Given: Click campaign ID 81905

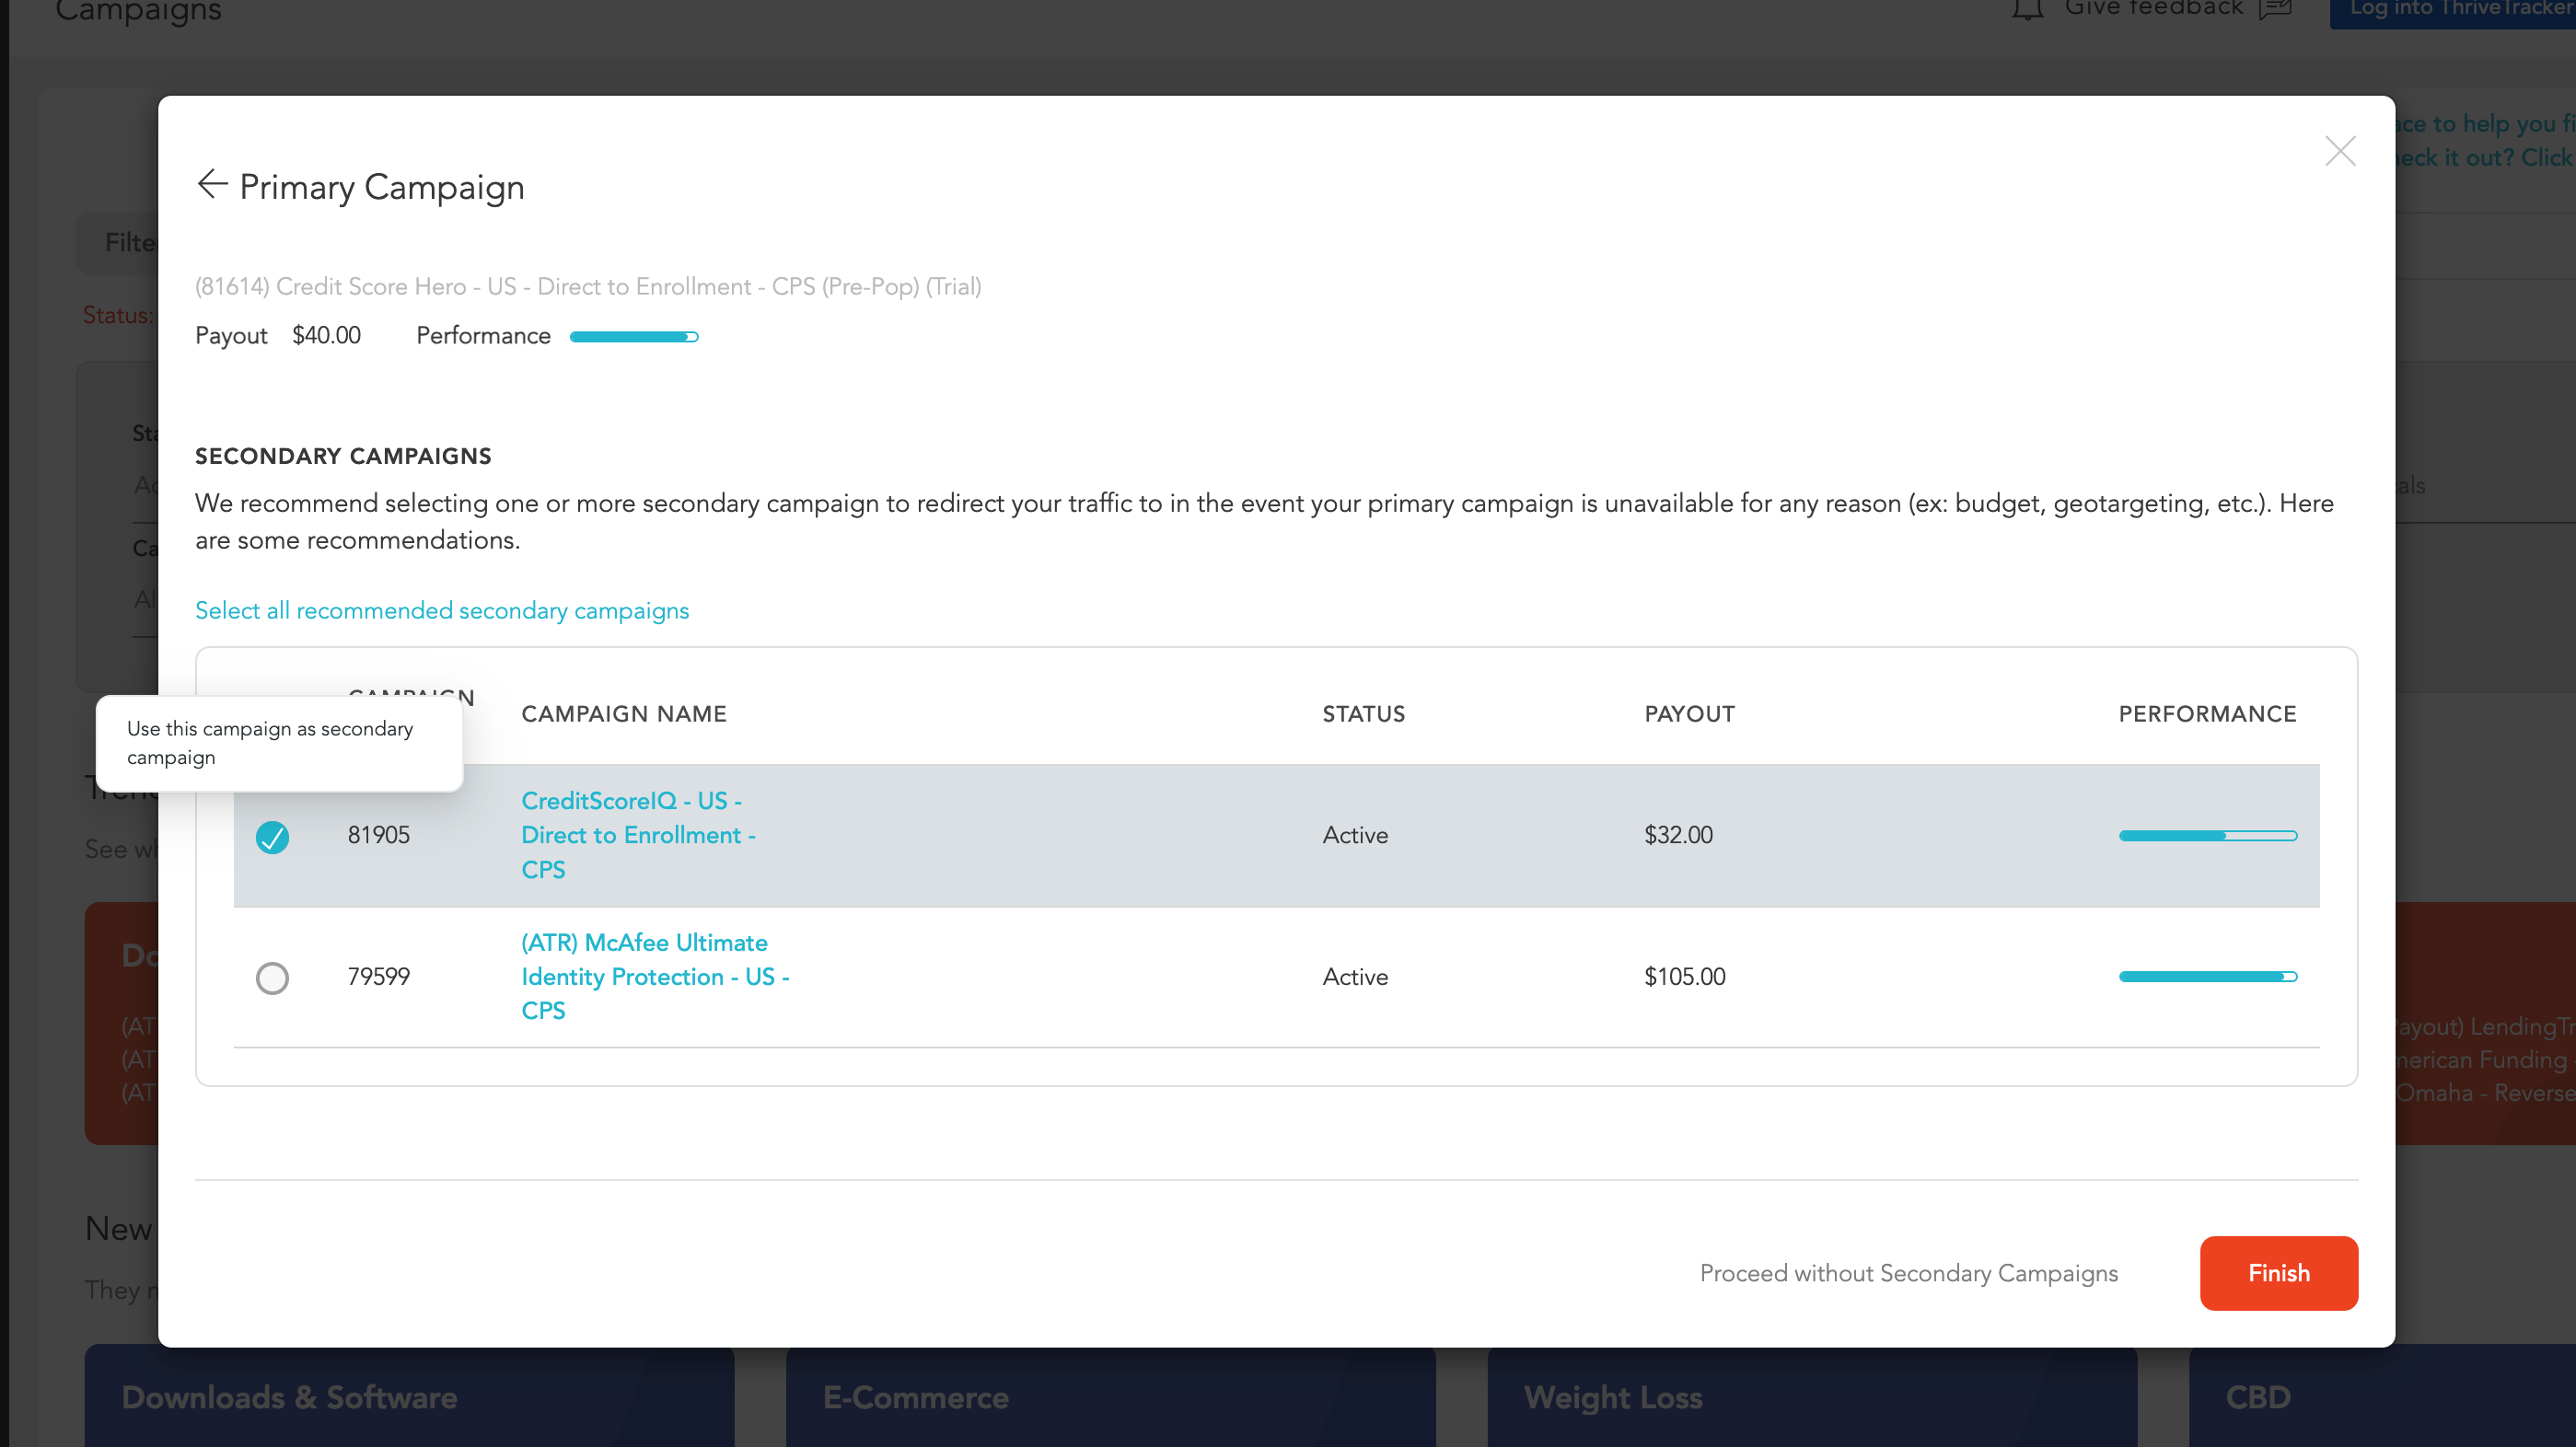Looking at the screenshot, I should pos(379,835).
